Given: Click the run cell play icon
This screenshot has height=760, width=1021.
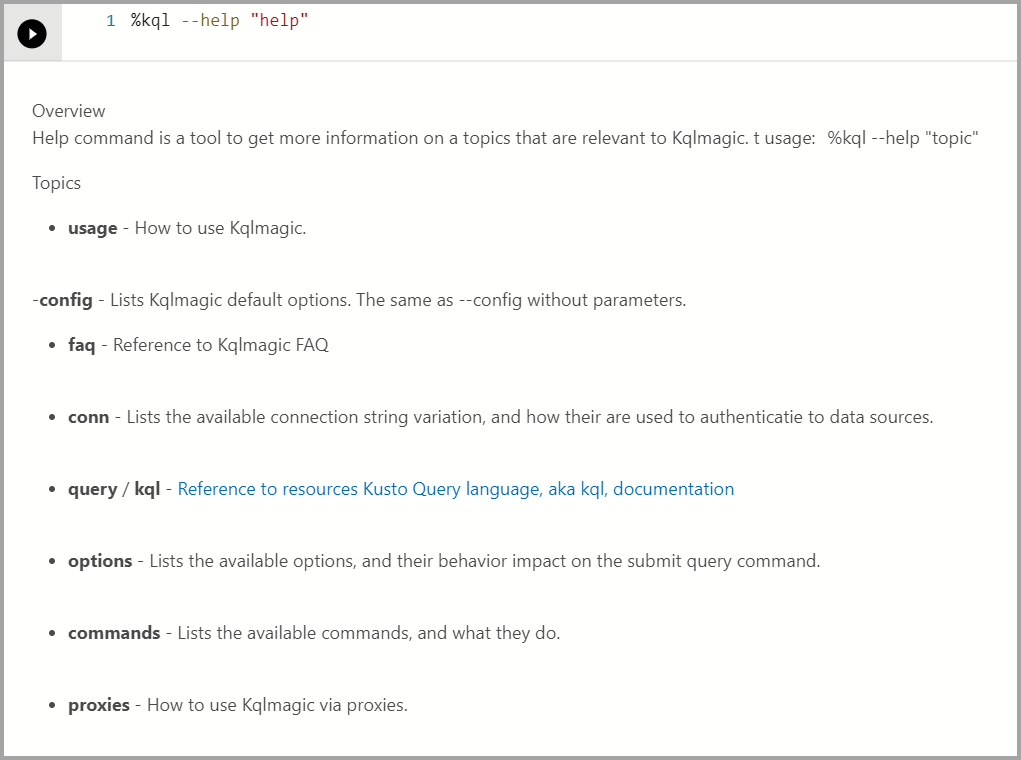Looking at the screenshot, I should pos(31,33).
